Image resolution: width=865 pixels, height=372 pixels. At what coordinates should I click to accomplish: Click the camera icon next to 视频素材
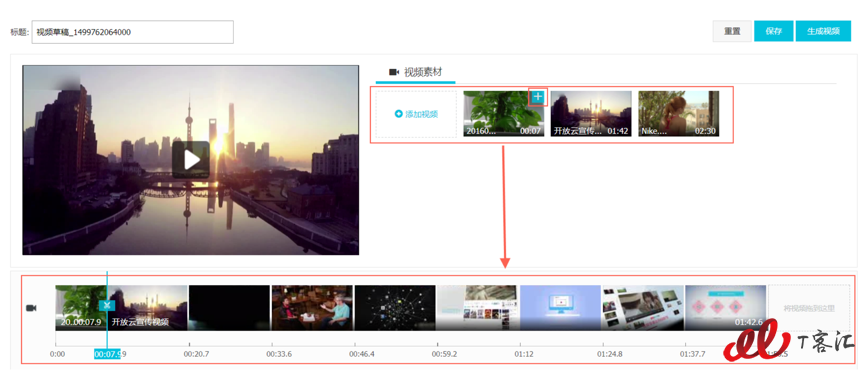pos(394,72)
